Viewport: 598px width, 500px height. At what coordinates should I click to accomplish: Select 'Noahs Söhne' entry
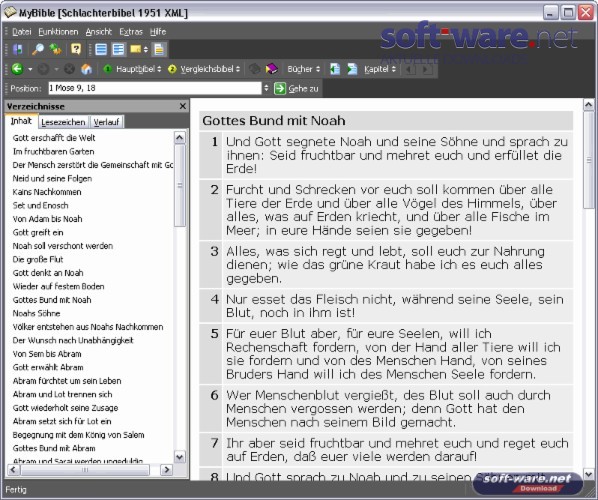click(37, 314)
